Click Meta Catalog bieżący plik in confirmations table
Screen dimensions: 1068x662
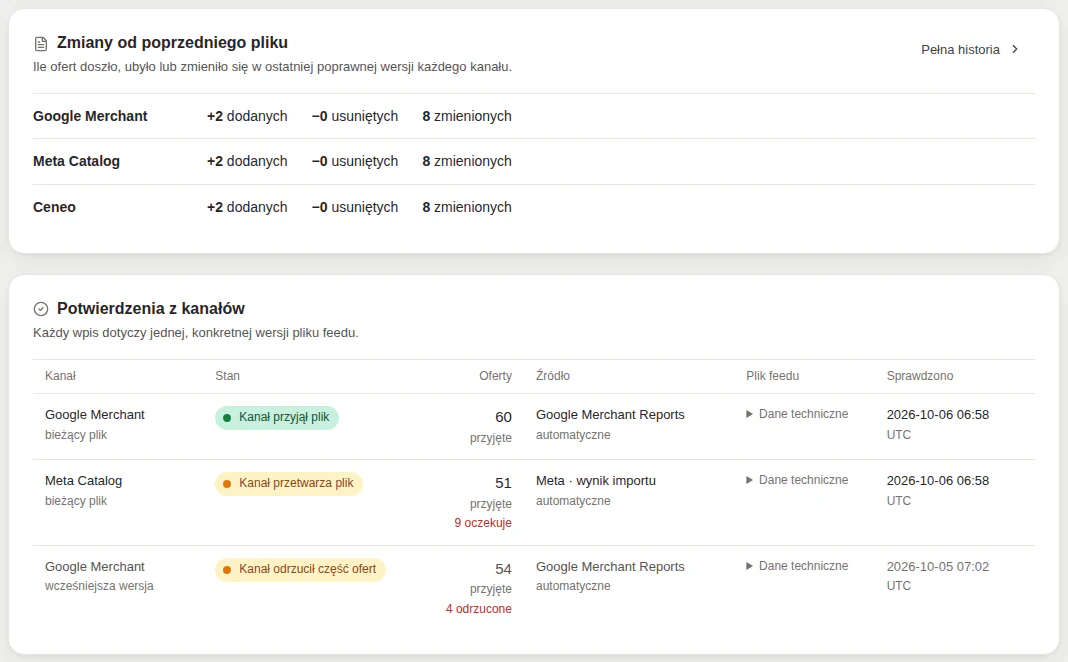coord(84,490)
